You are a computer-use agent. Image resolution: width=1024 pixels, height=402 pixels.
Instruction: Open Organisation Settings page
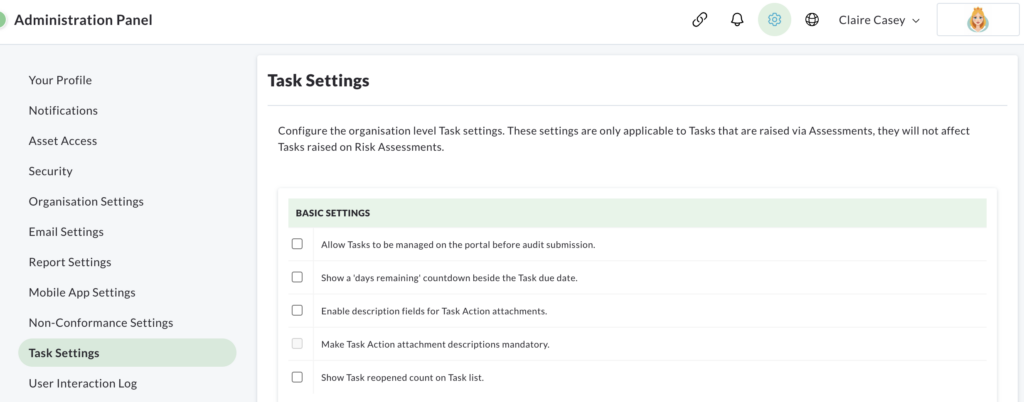[x=86, y=202]
